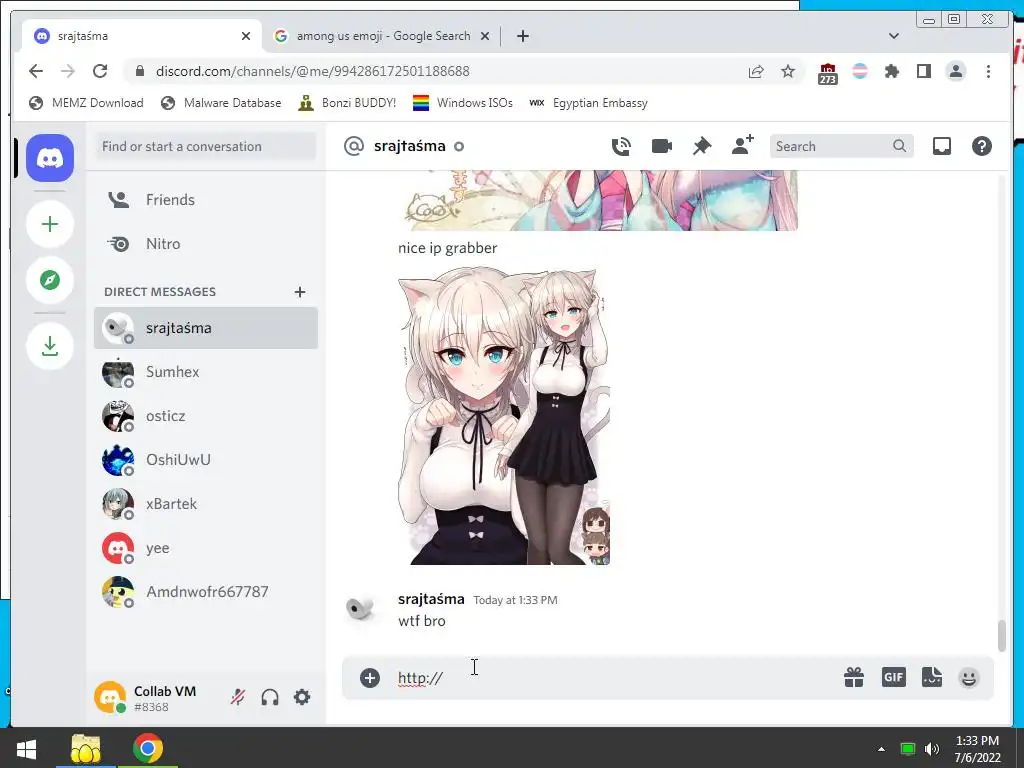The height and width of the screenshot is (768, 1024).
Task: Switch to among us emoji Google tab
Action: (383, 36)
